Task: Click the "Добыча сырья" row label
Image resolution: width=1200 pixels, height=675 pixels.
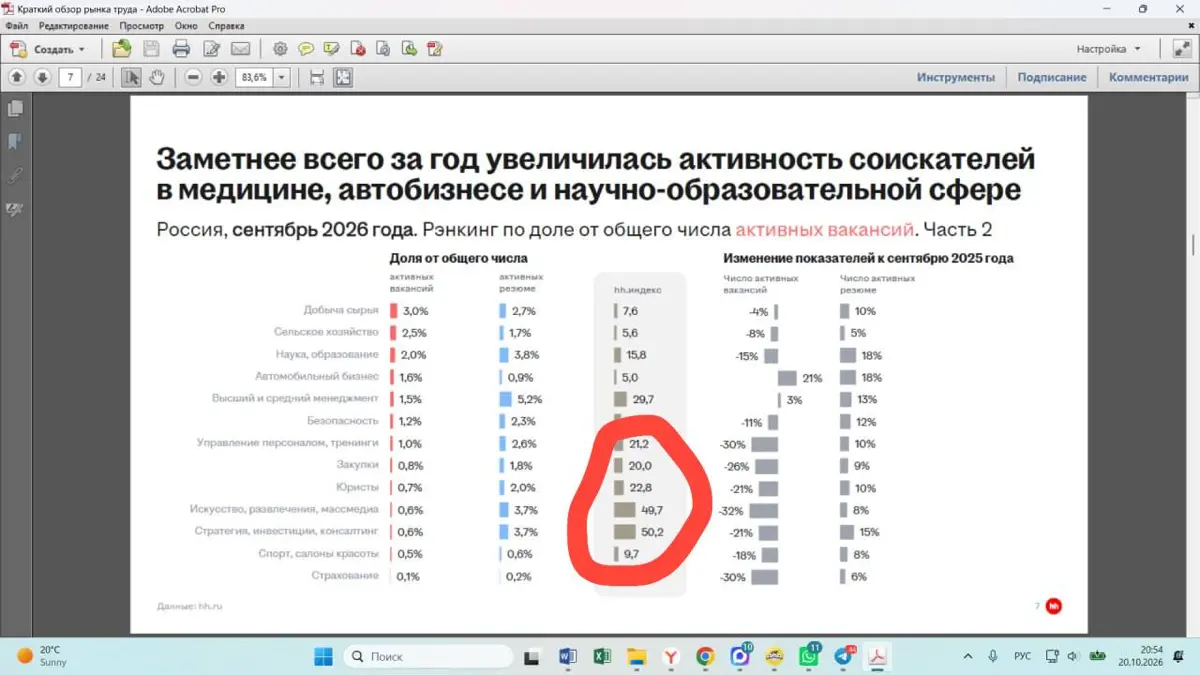Action: (x=341, y=311)
